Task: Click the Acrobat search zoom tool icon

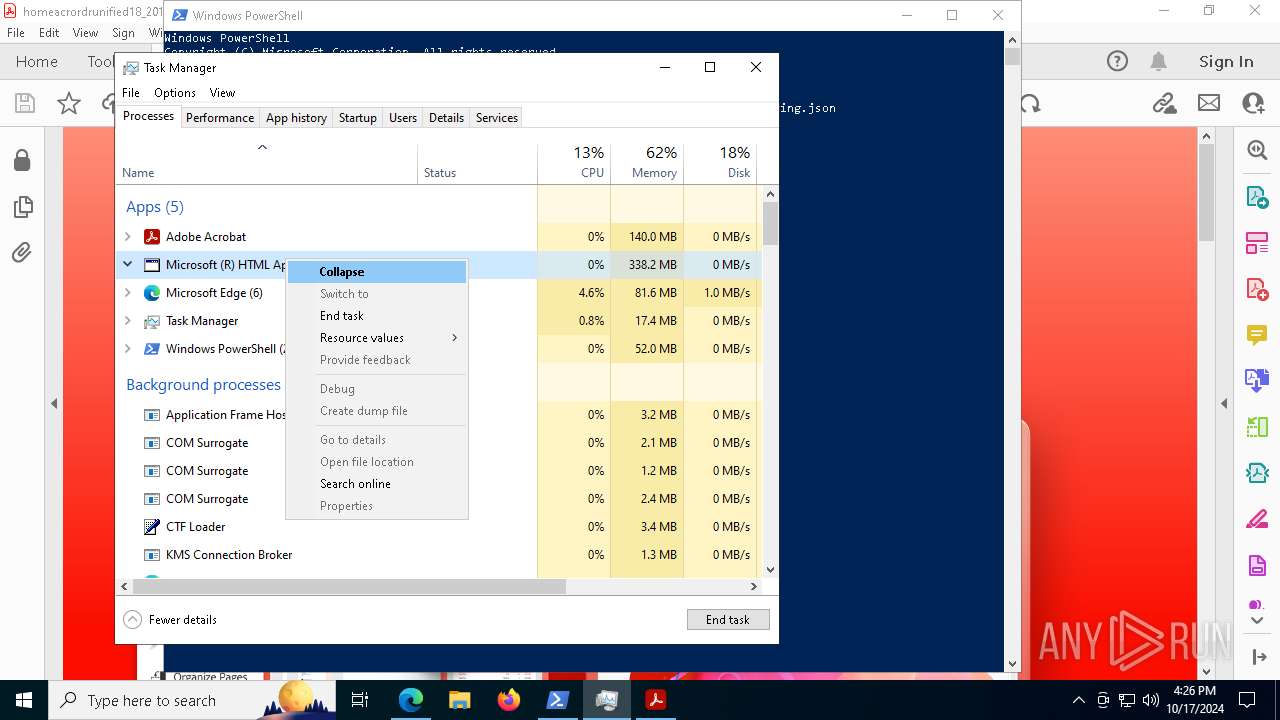Action: (1257, 150)
